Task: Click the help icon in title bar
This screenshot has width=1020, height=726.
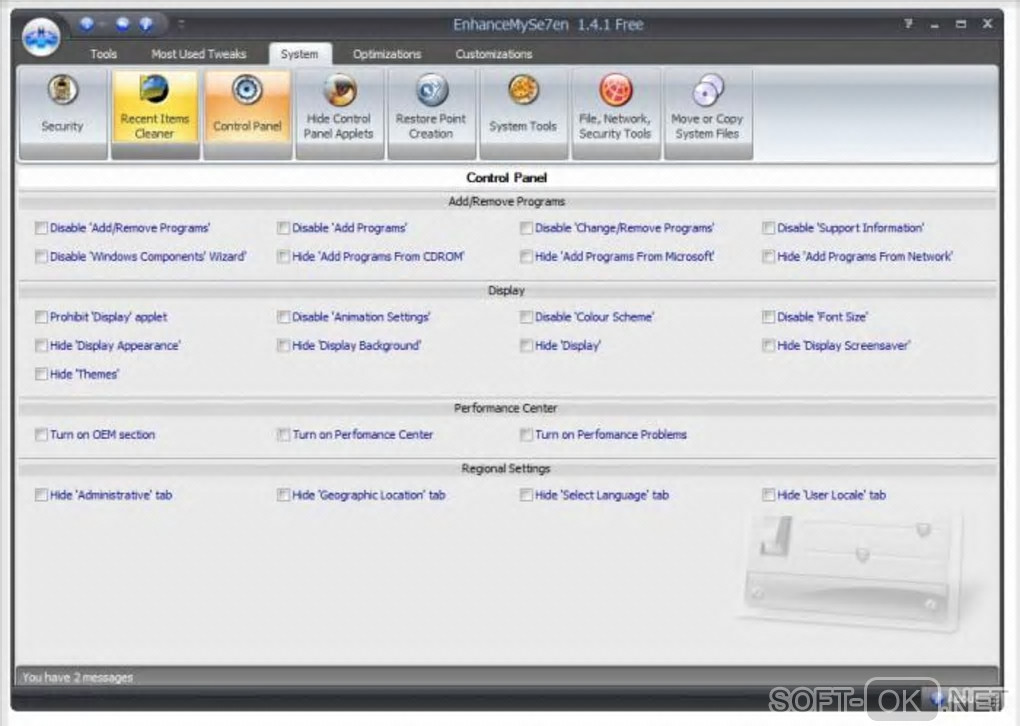Action: (908, 24)
